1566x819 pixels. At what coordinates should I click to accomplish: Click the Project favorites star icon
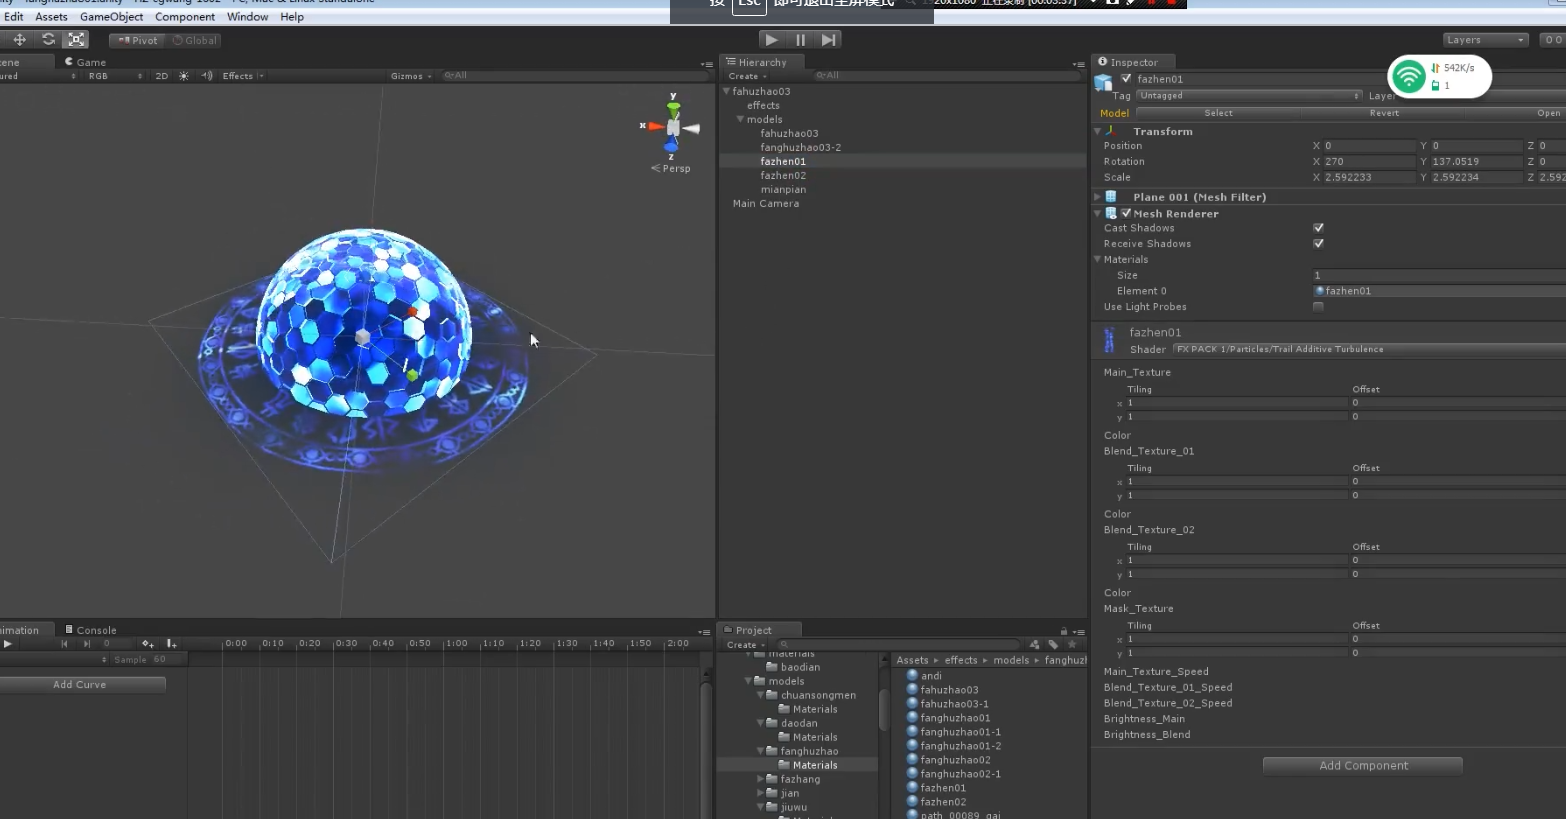[x=1072, y=645]
